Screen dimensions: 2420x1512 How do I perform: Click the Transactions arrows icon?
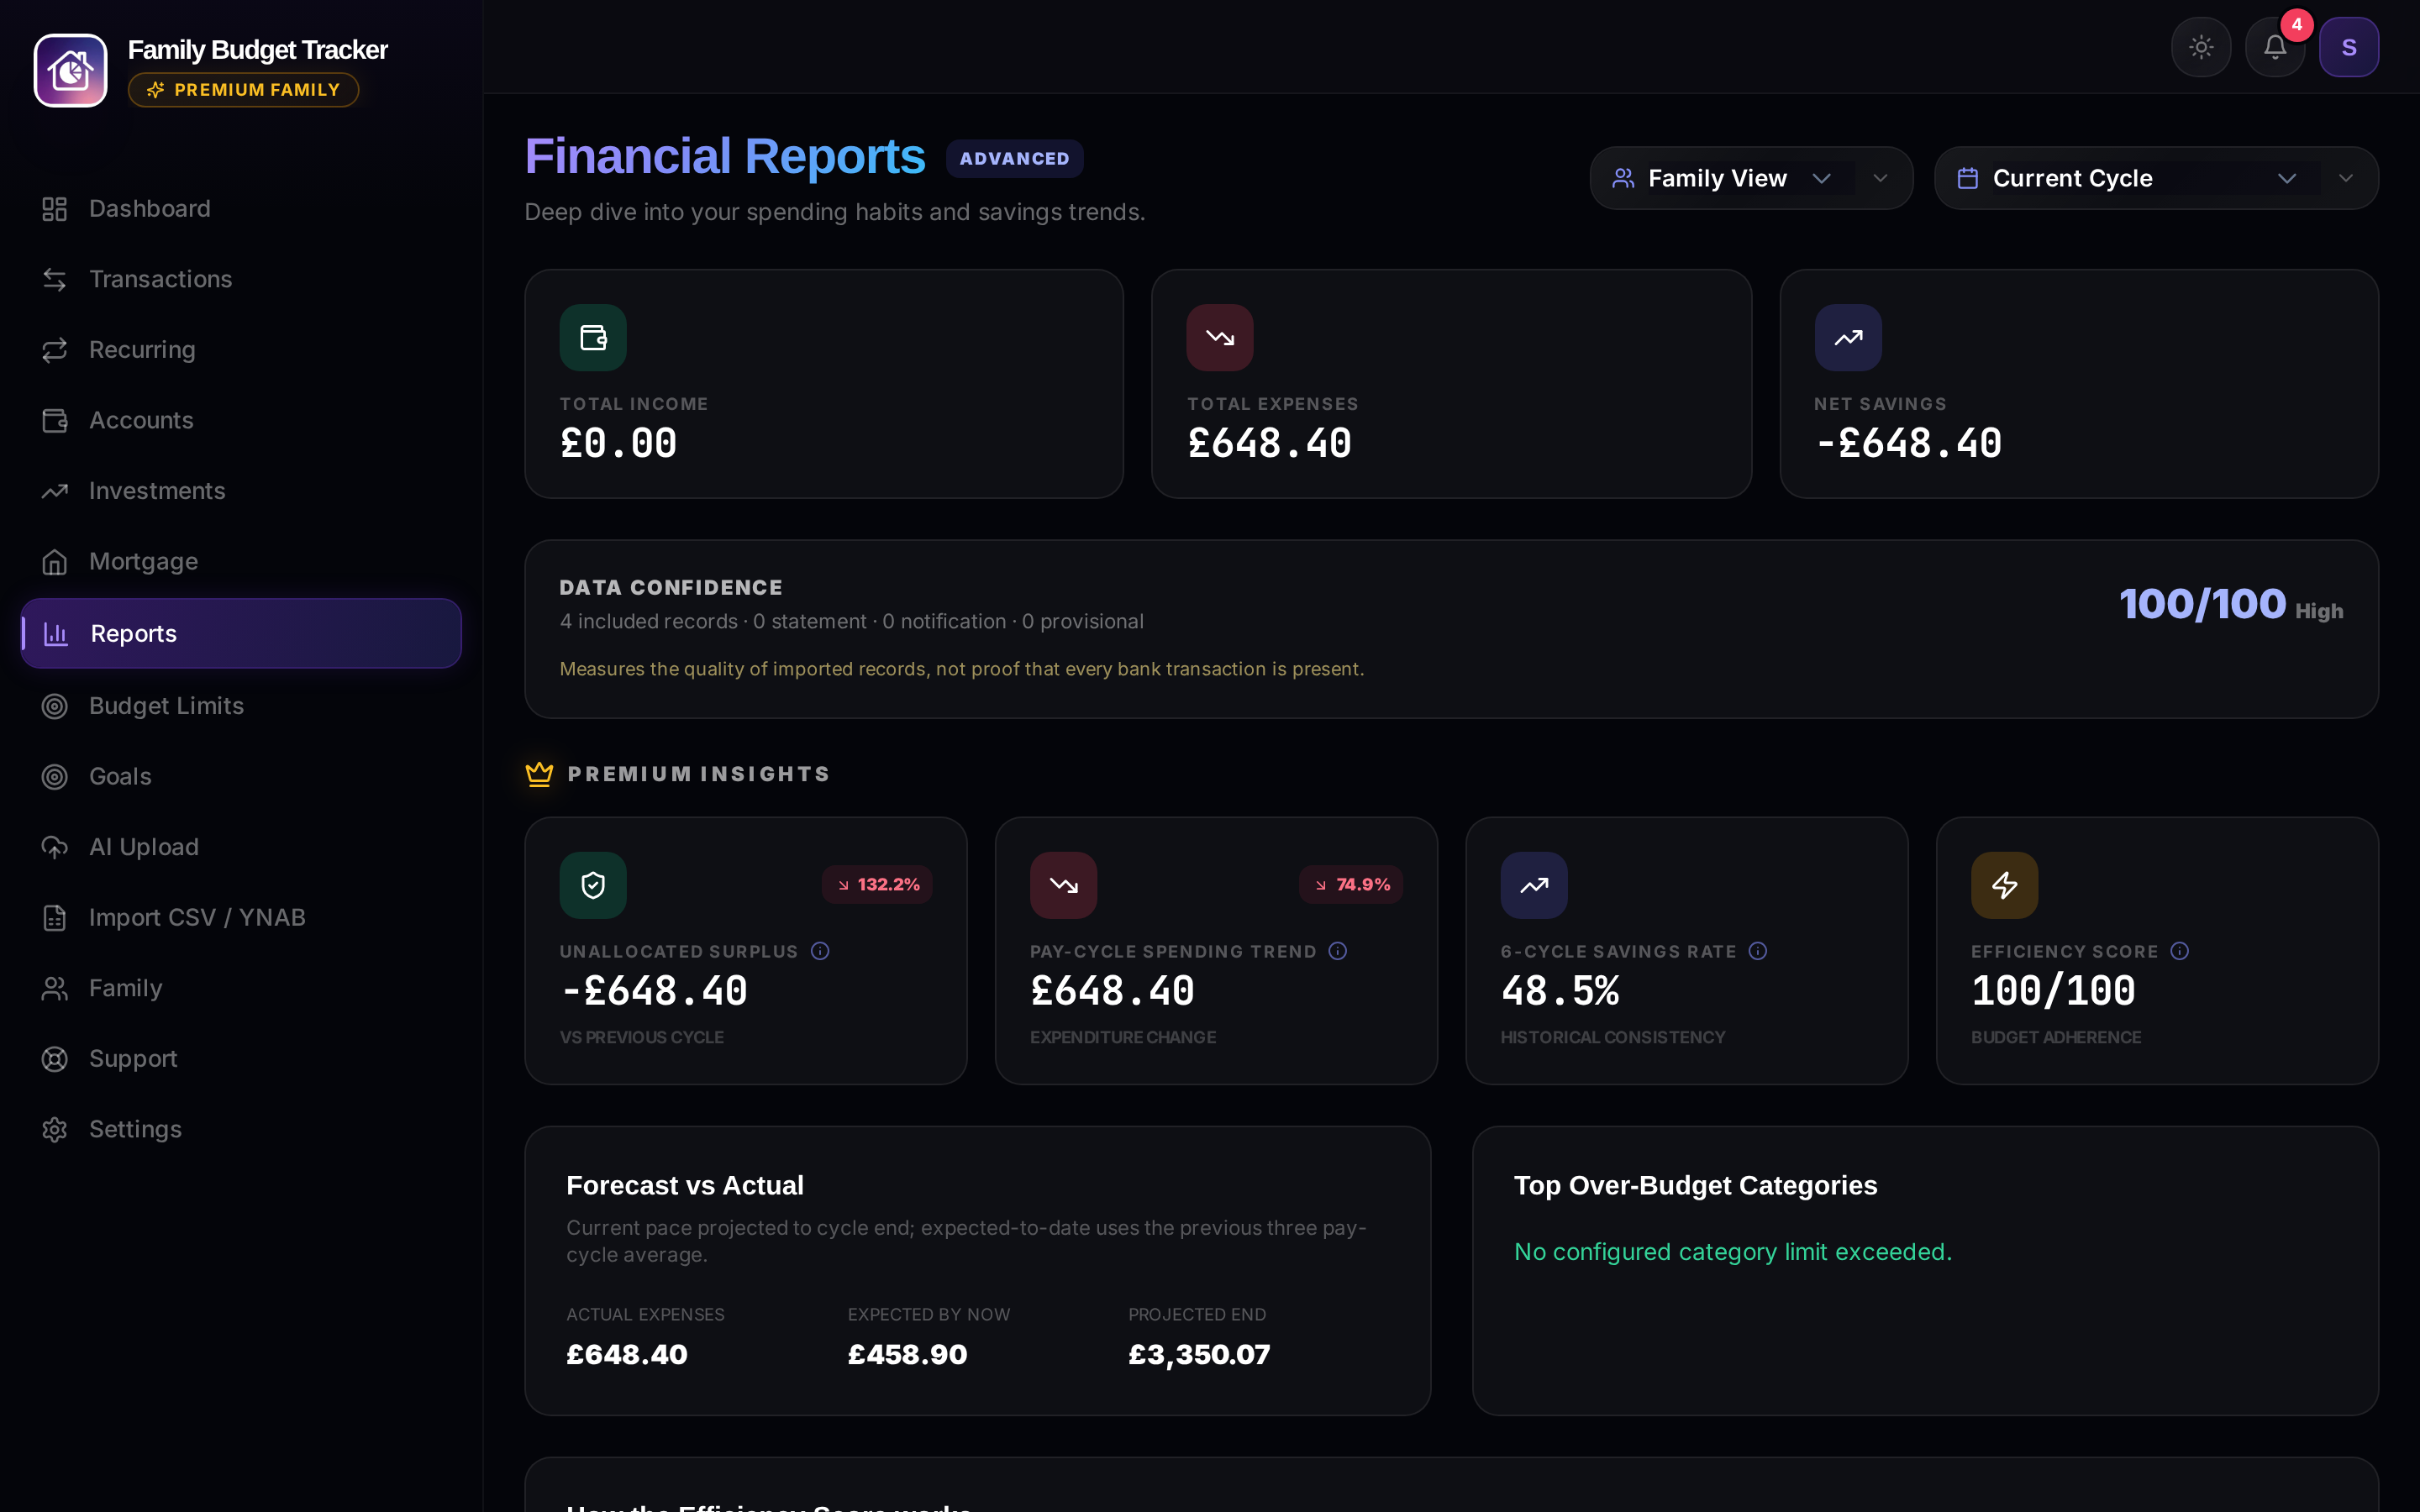55,279
